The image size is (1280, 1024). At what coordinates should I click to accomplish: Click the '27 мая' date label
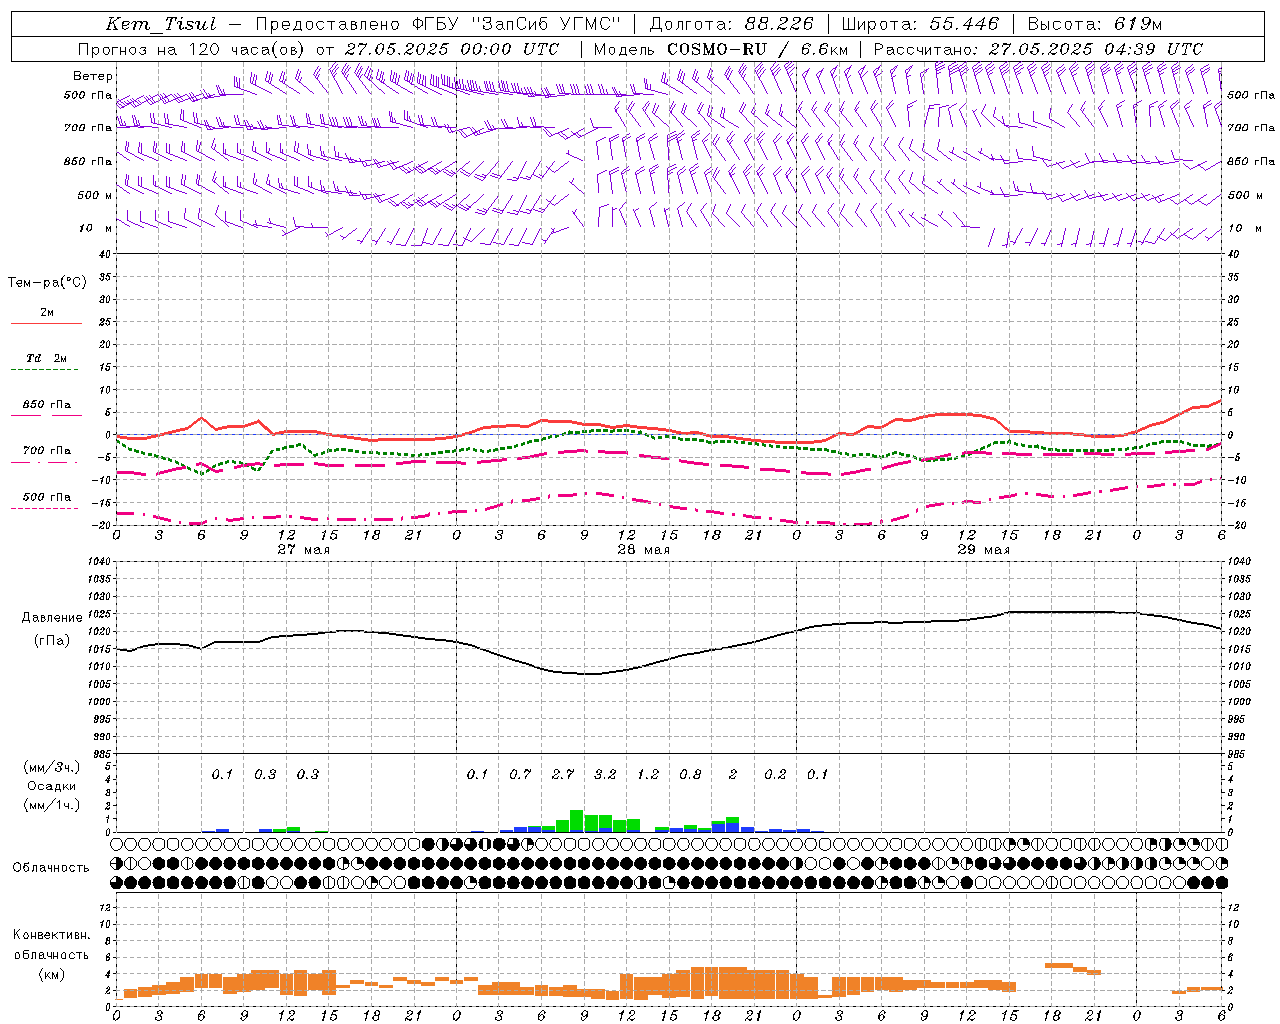[303, 550]
